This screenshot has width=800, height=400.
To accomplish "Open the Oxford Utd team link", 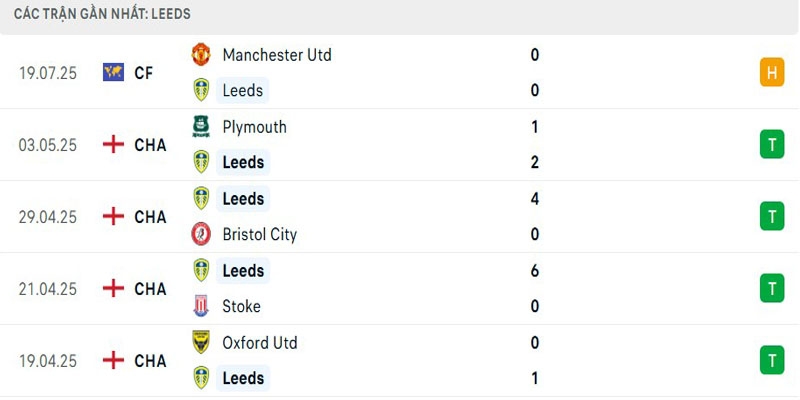I will [260, 343].
